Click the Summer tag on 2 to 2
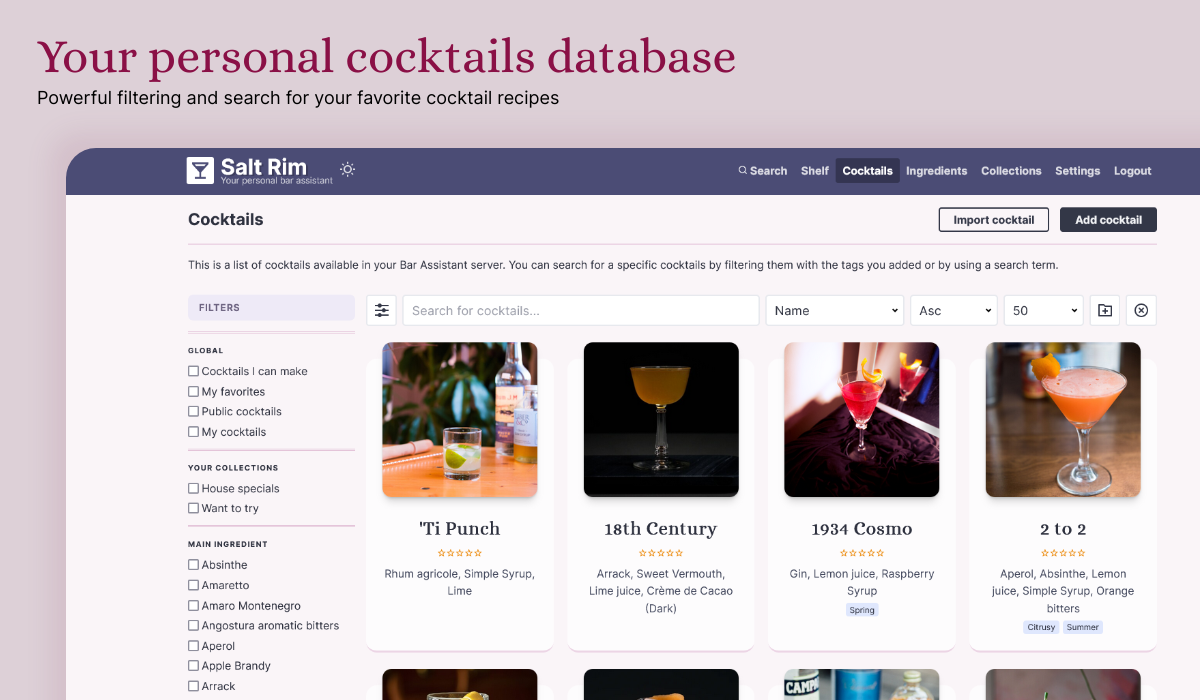 [1083, 627]
